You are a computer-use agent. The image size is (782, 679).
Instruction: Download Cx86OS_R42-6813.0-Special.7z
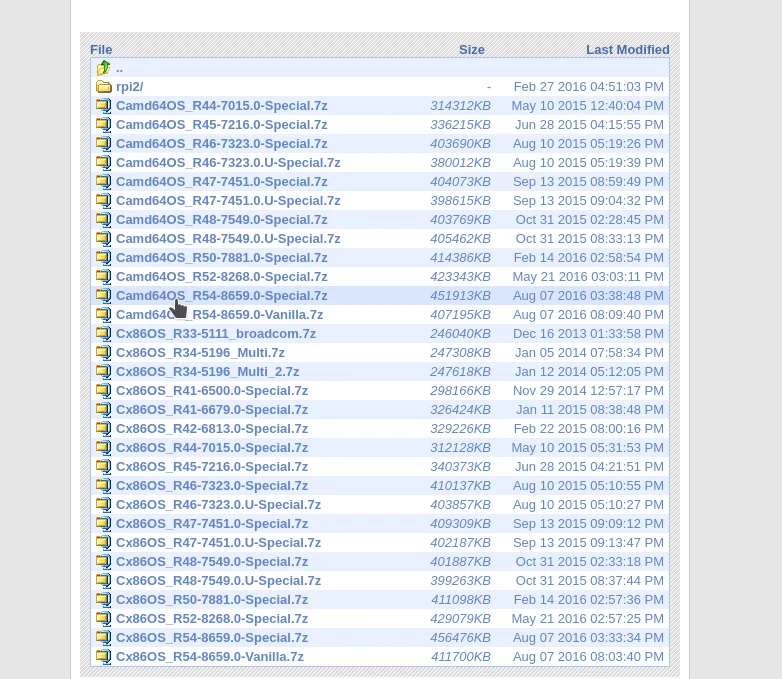(212, 429)
